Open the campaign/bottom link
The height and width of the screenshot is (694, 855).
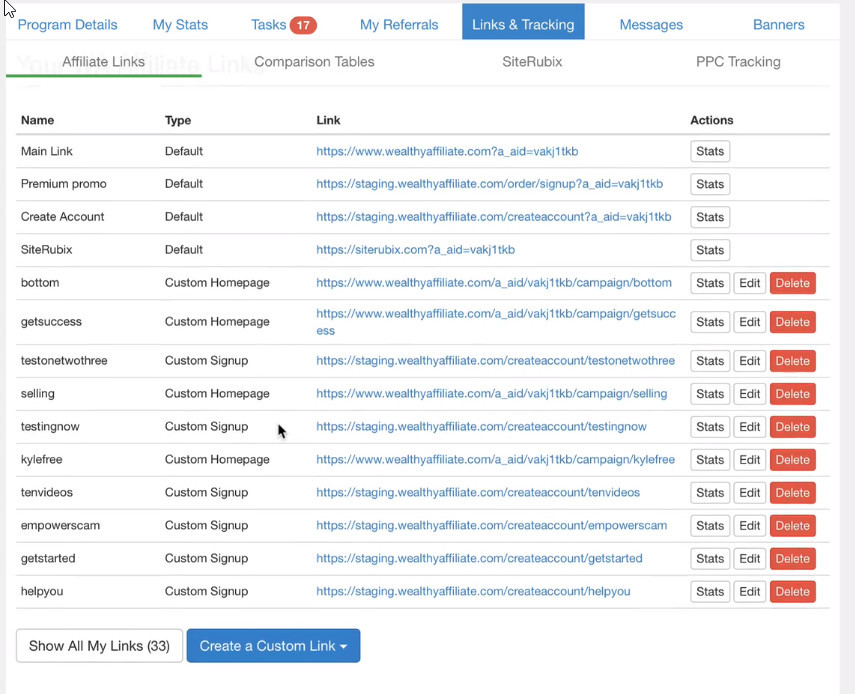tap(494, 282)
